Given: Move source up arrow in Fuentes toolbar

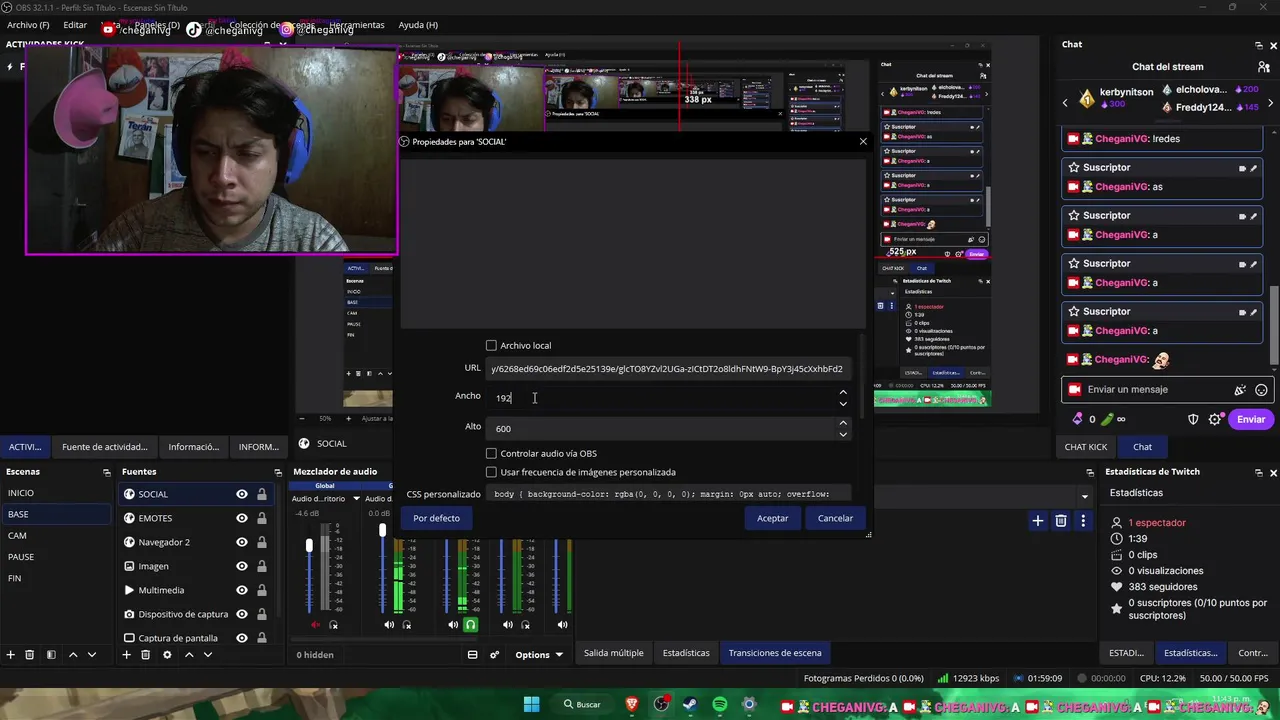Looking at the screenshot, I should coord(189,655).
